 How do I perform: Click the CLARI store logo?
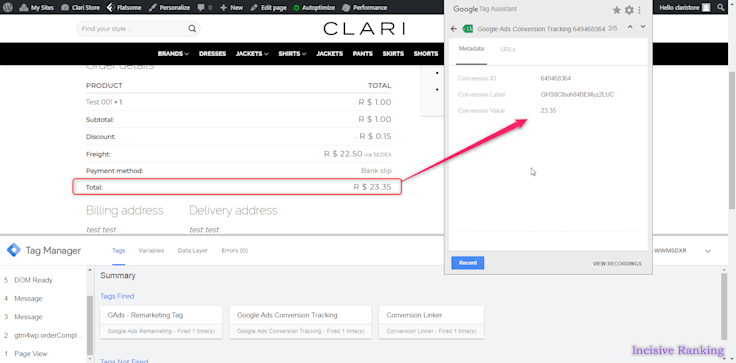point(364,29)
